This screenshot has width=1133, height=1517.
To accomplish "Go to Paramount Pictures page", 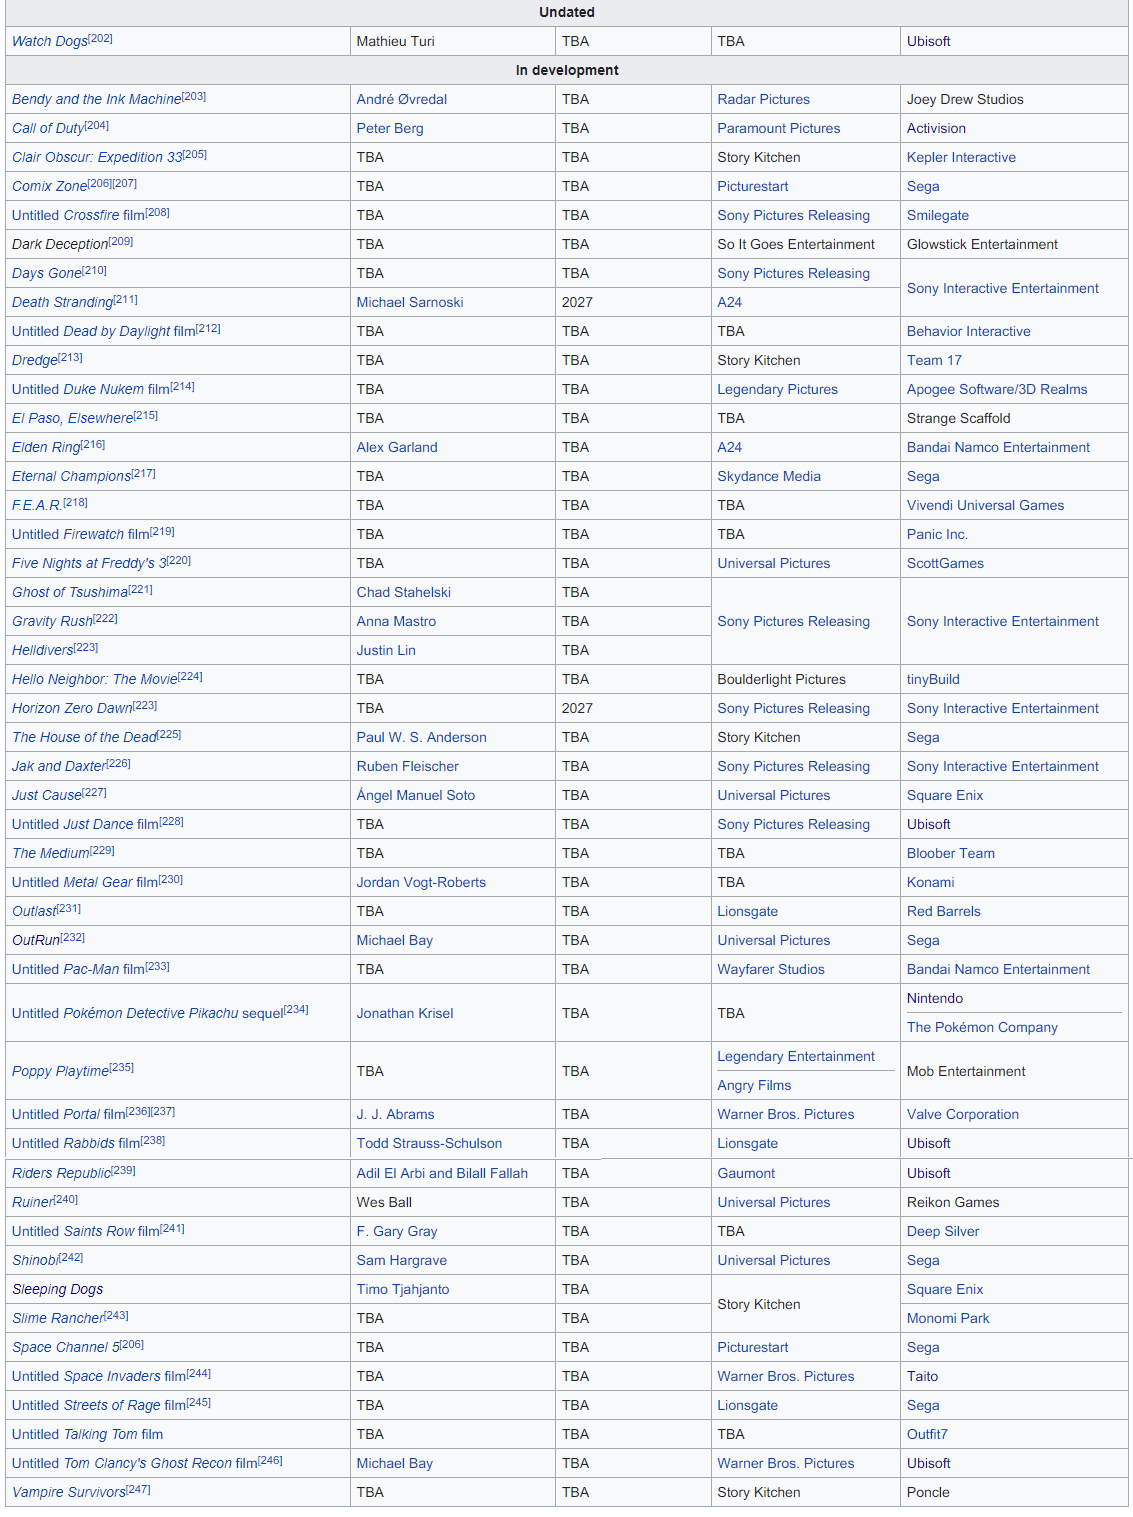I will (778, 129).
